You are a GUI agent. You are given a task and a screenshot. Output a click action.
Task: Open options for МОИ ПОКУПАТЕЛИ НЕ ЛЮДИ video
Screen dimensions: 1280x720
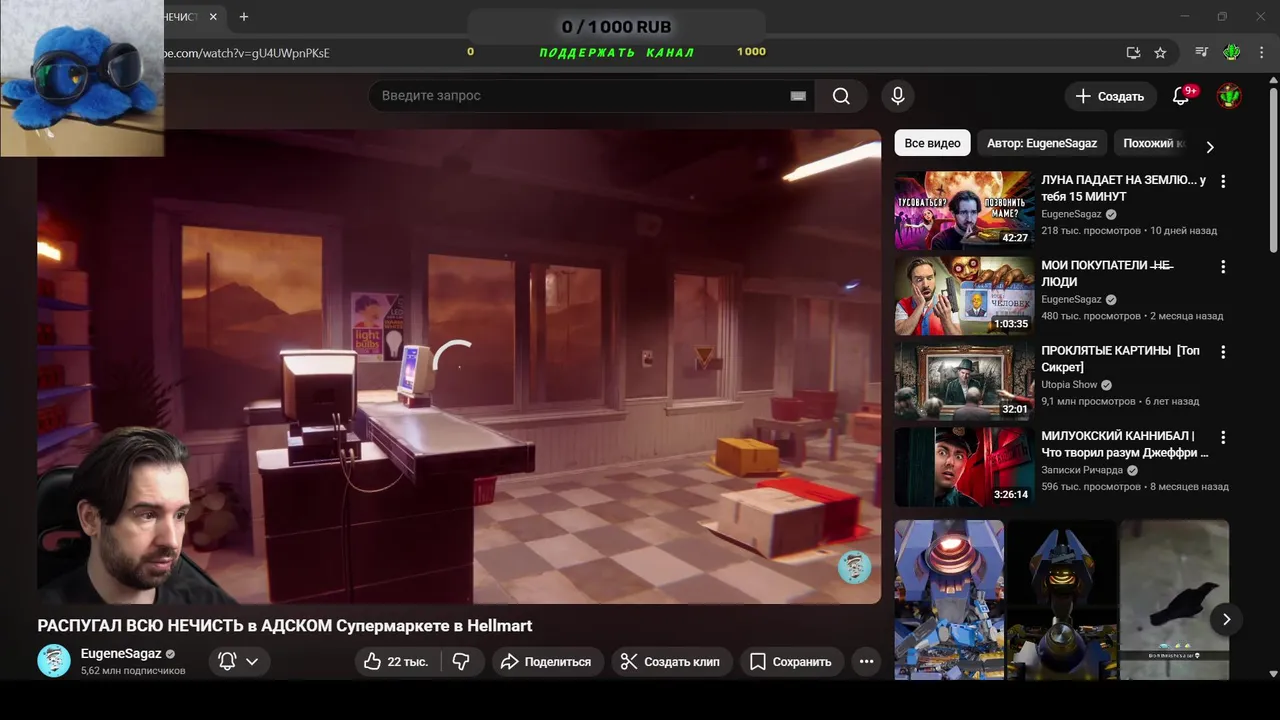click(x=1223, y=267)
